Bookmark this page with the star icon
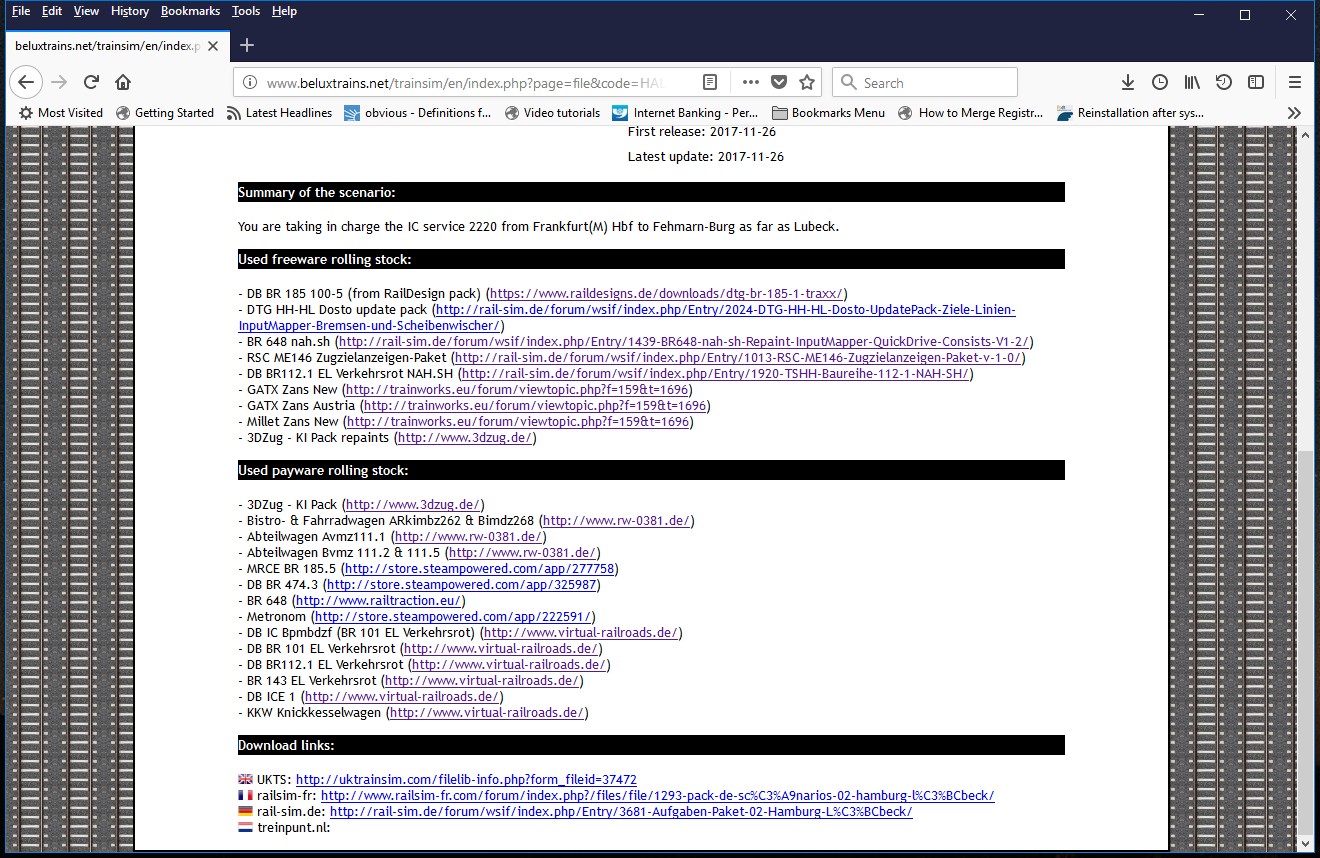The width and height of the screenshot is (1320, 858). [x=807, y=83]
